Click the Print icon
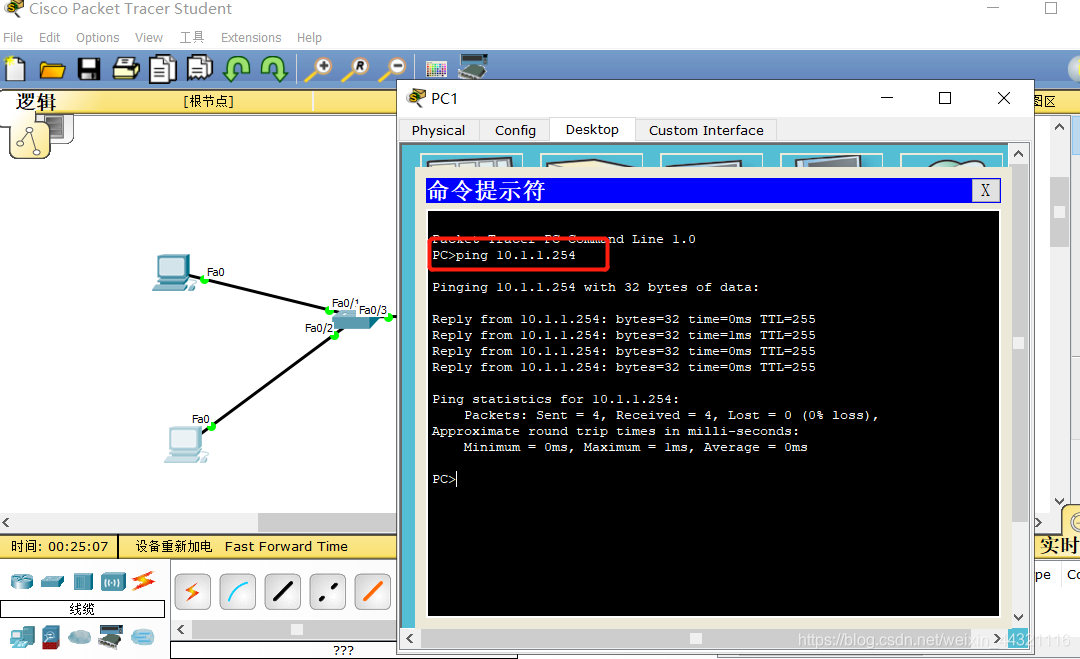This screenshot has width=1080, height=659. [x=126, y=68]
